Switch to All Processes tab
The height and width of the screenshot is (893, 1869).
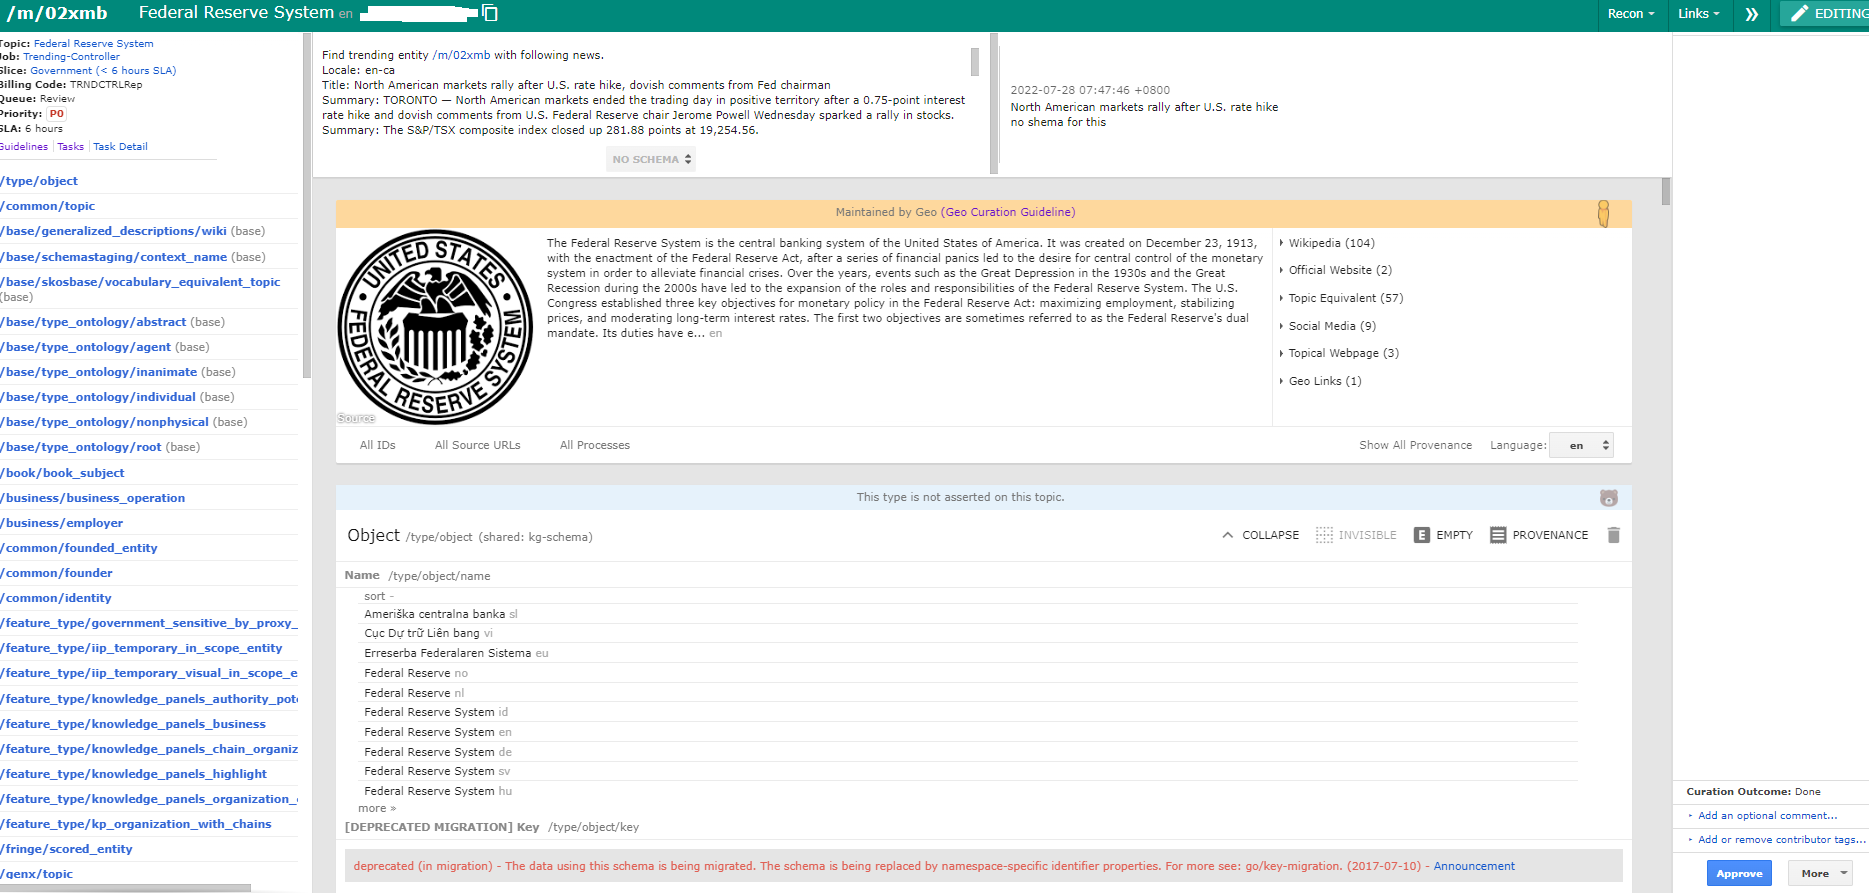click(x=595, y=445)
